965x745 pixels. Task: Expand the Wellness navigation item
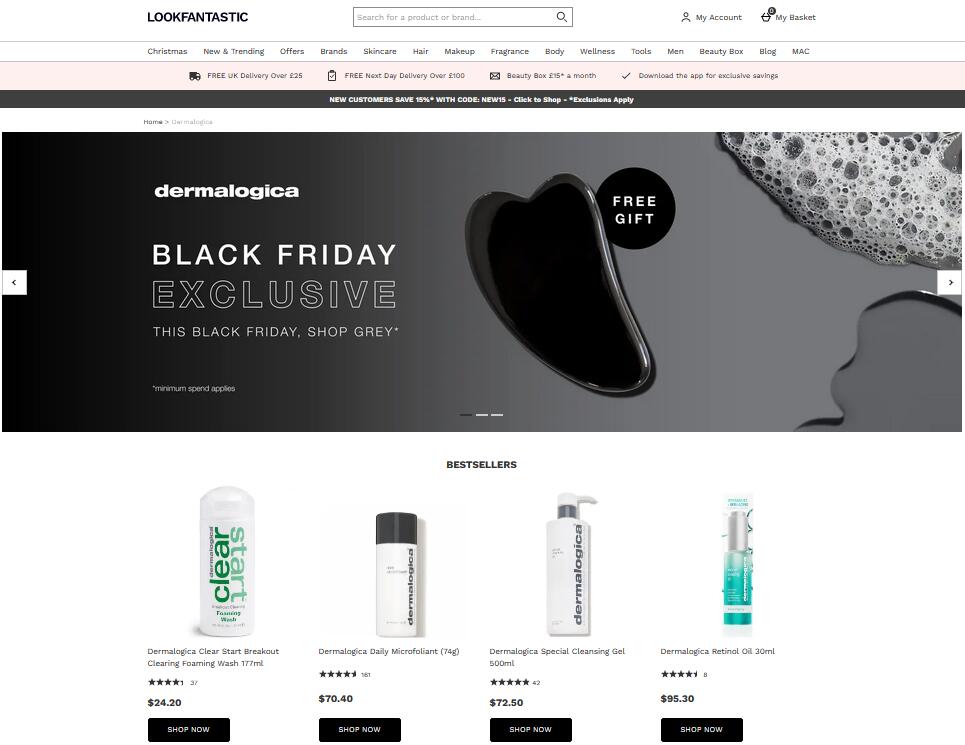click(x=597, y=51)
